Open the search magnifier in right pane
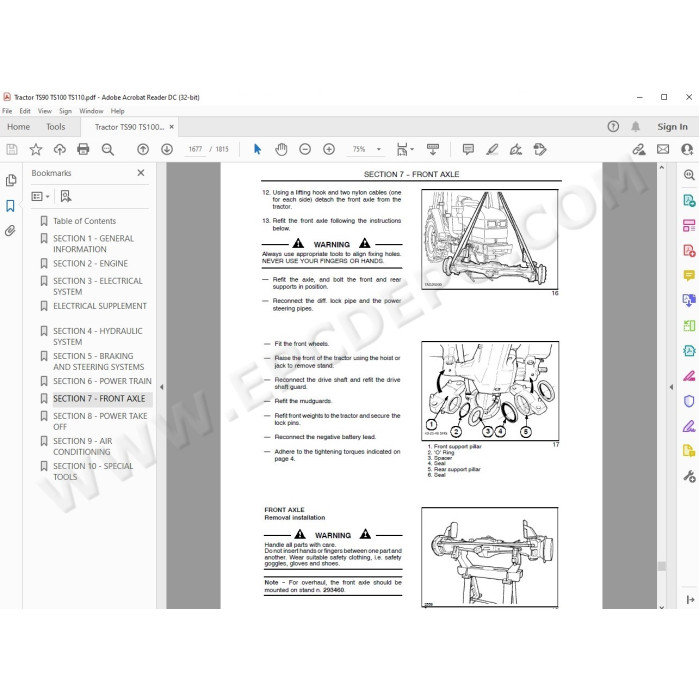Viewport: 700px width, 700px height. [x=689, y=175]
